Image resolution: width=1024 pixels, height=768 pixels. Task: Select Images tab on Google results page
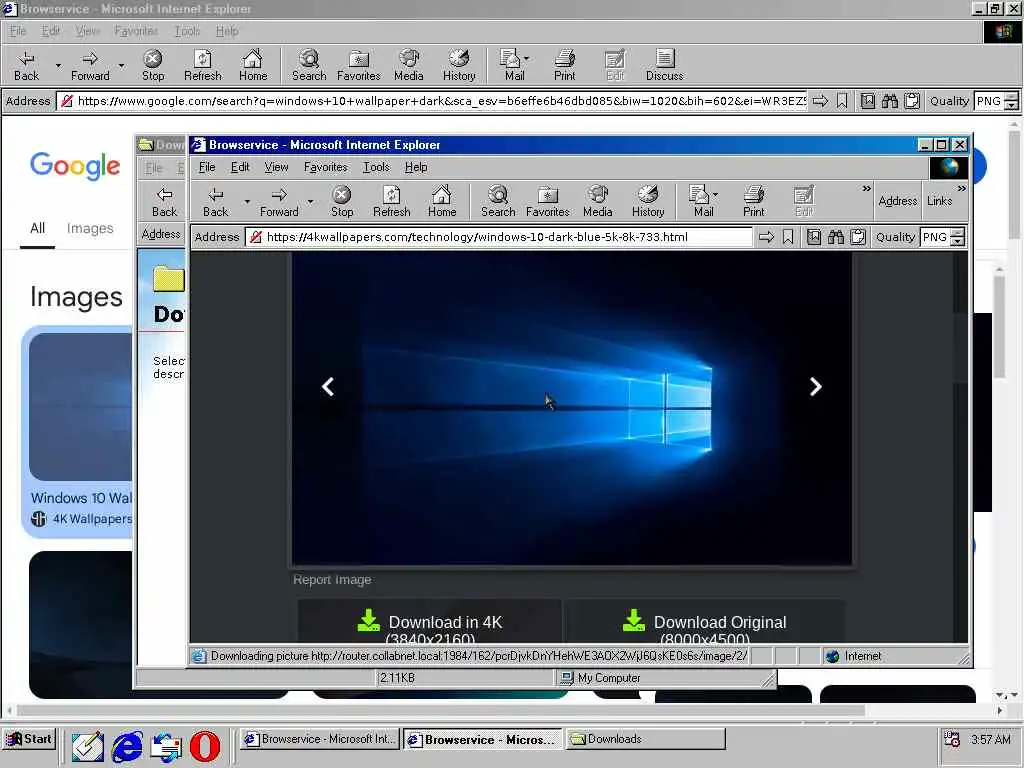(90, 229)
